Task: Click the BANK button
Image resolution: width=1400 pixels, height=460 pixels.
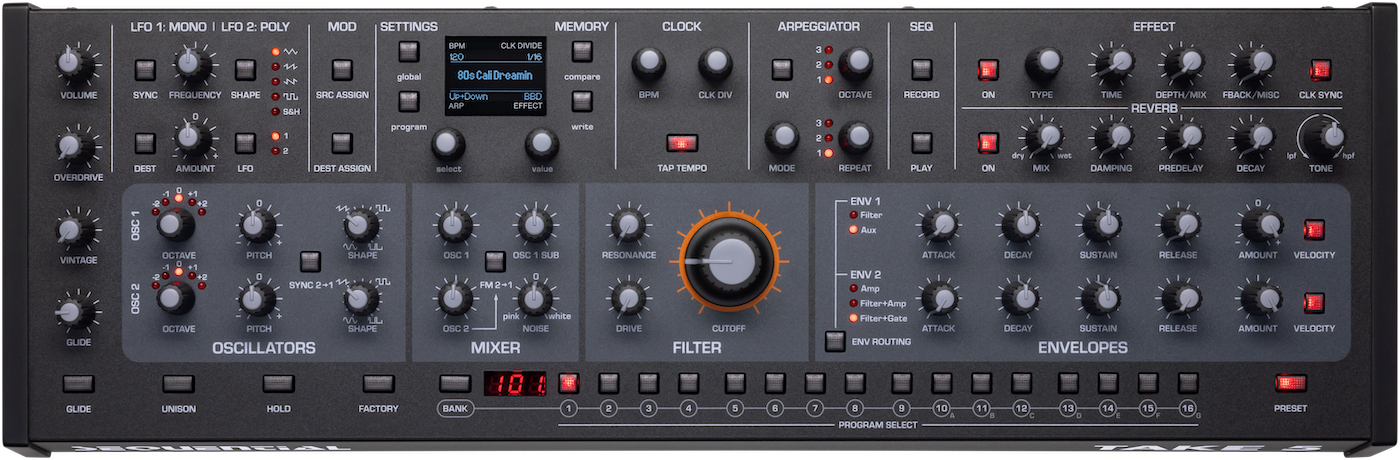Action: tap(455, 384)
